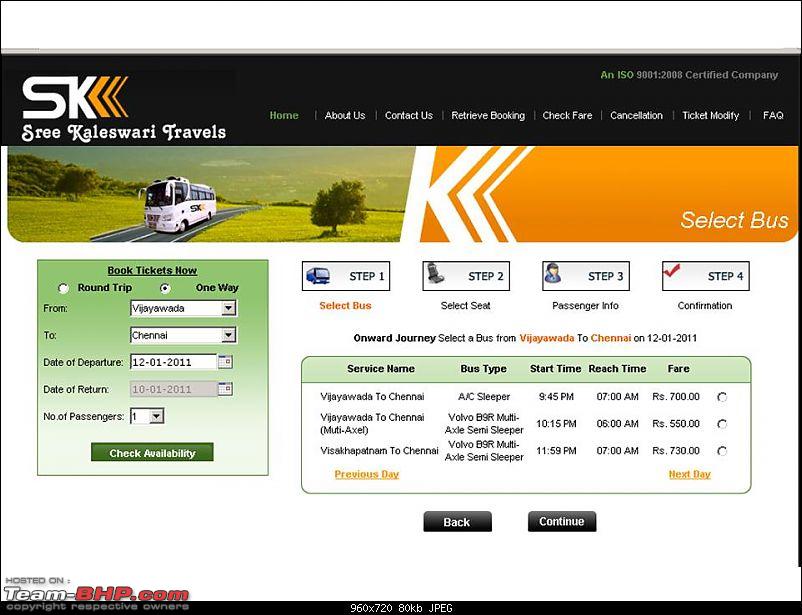Image resolution: width=802 pixels, height=615 pixels.
Task: Expand the From city dropdown
Action: point(228,308)
